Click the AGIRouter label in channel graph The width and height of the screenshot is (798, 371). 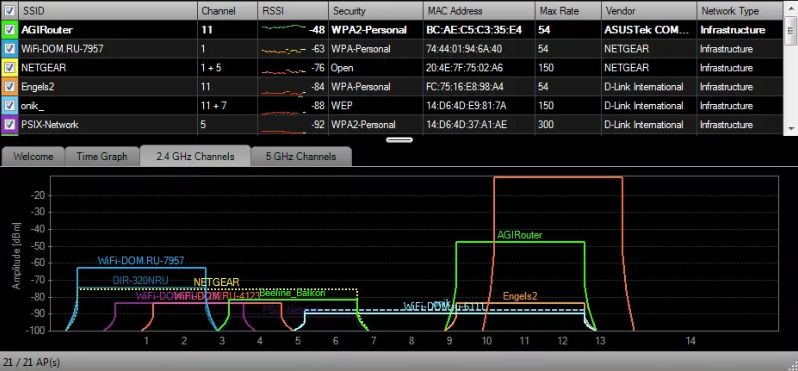pos(520,235)
